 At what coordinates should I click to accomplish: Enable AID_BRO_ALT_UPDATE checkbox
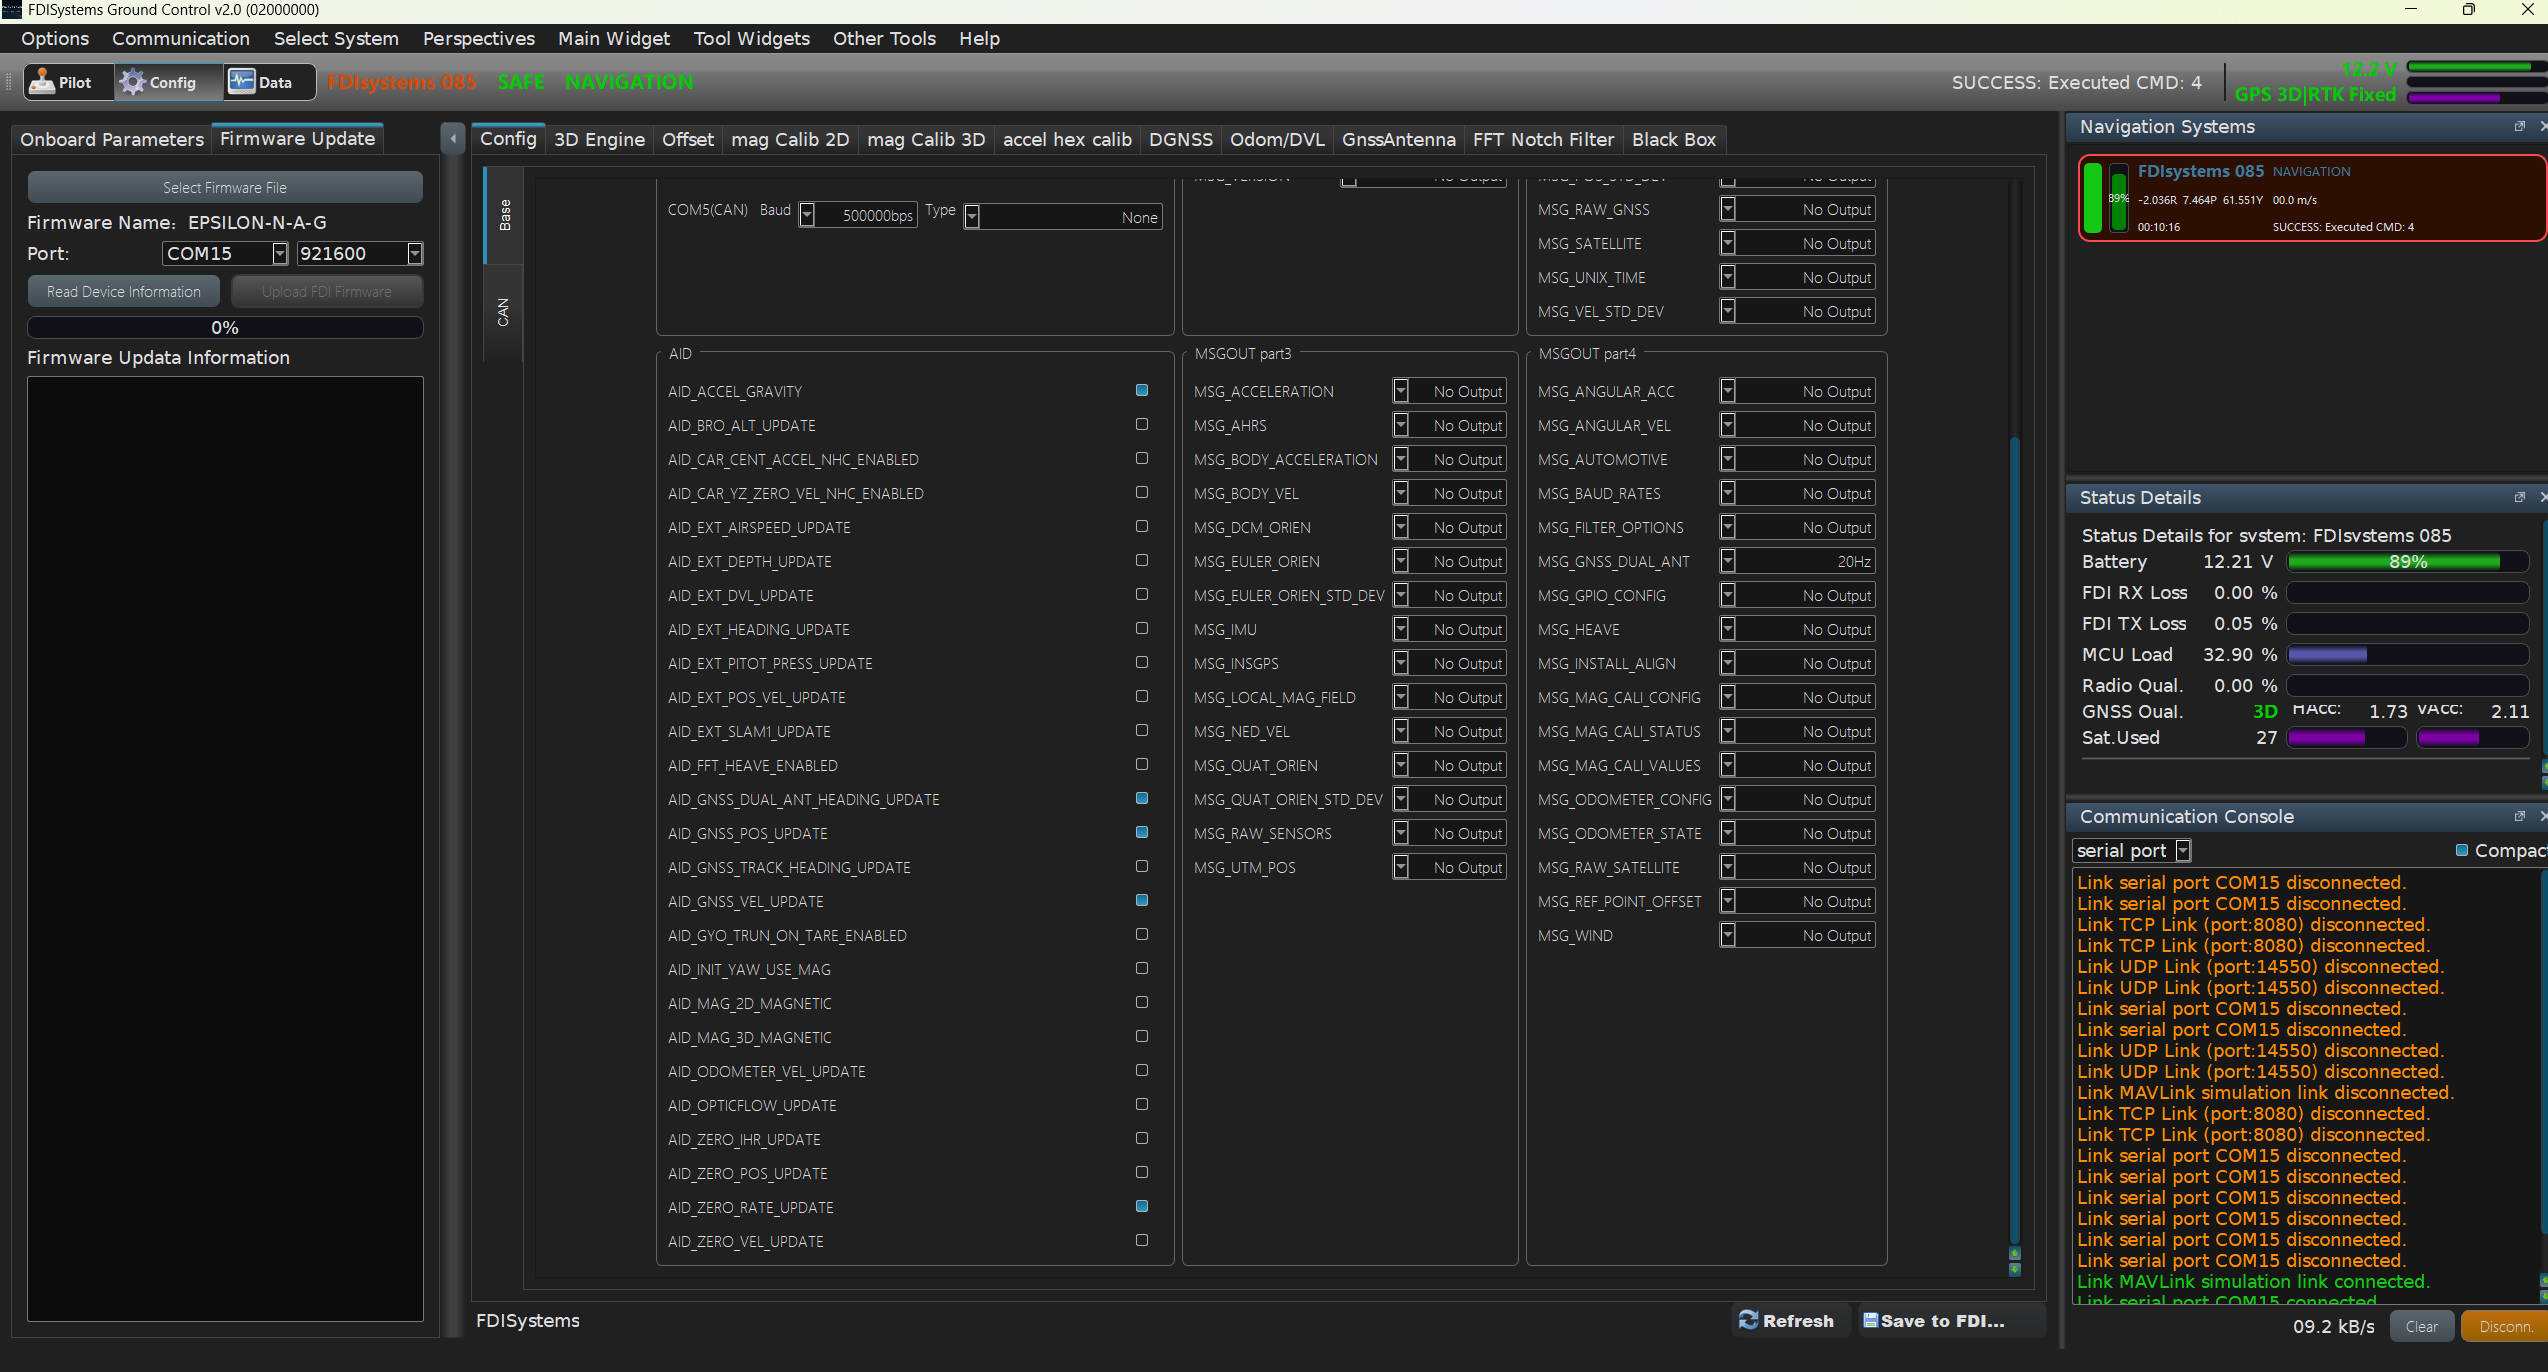pos(1142,425)
